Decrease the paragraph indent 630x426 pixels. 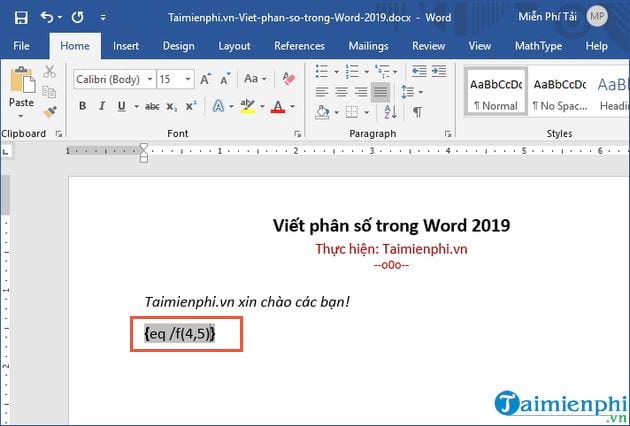pos(419,72)
